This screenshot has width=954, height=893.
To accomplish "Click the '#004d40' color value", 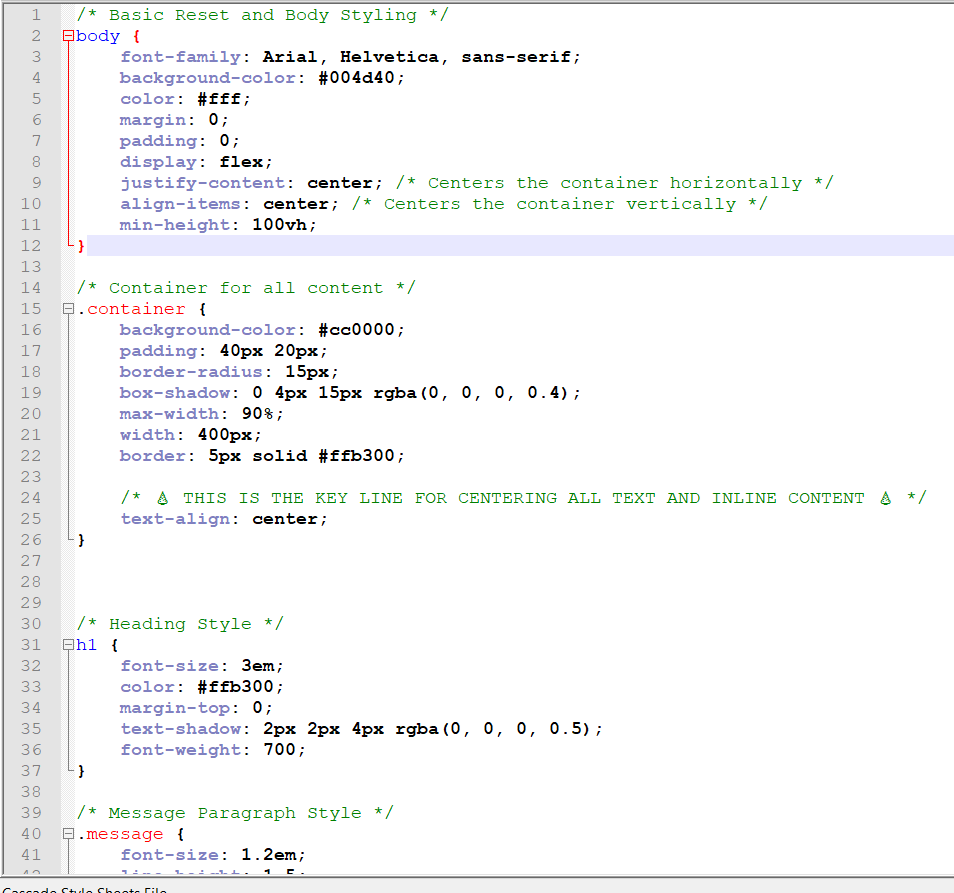I will (357, 78).
